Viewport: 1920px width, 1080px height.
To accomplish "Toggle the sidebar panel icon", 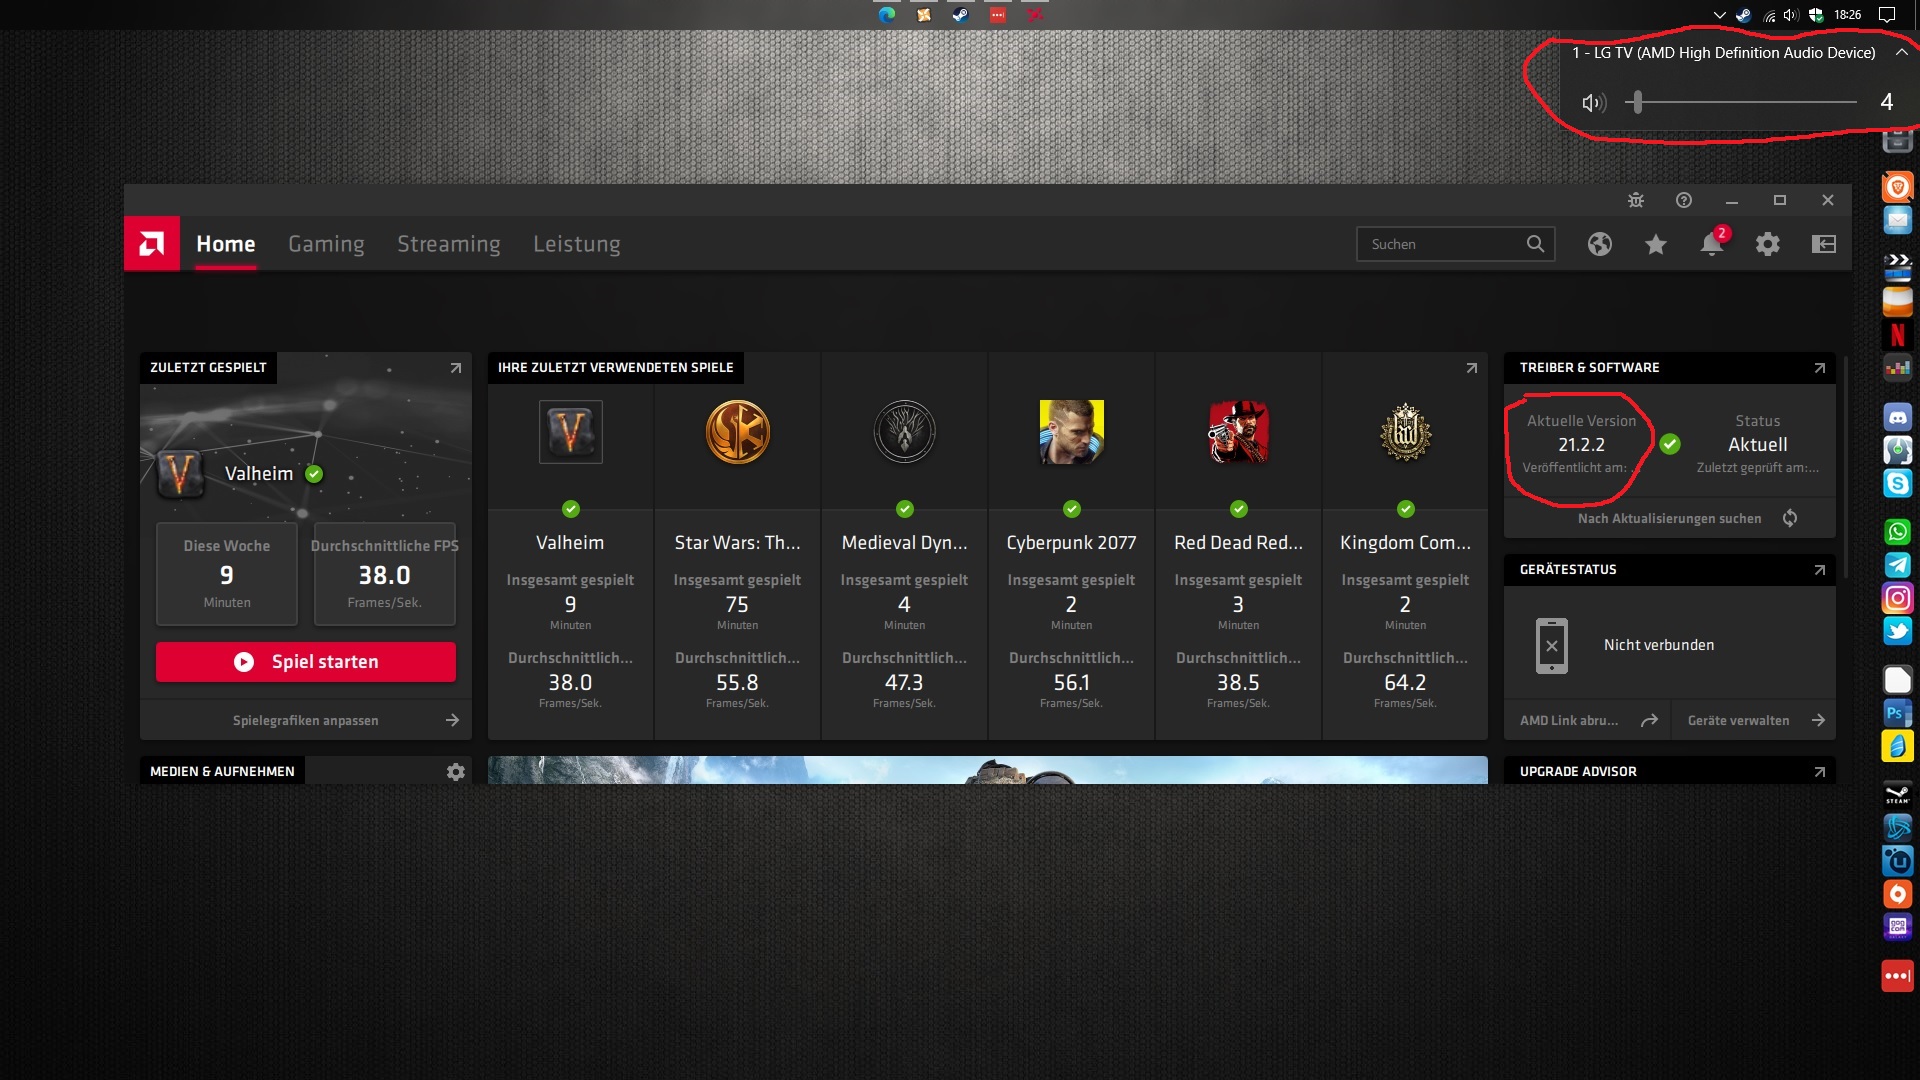I will (x=1824, y=244).
